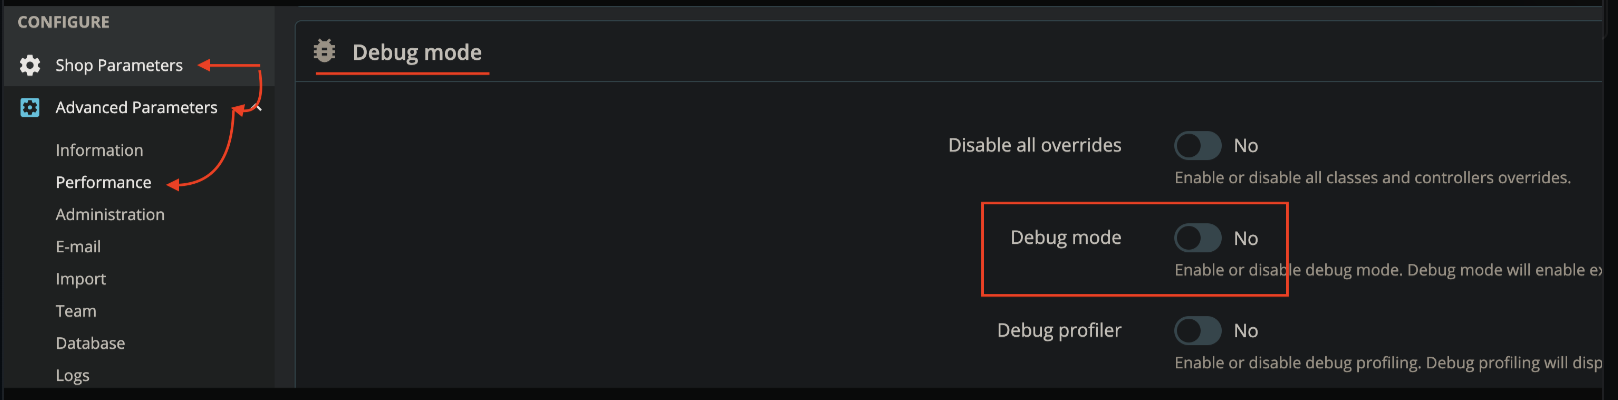
Task: Toggle the Disable all overrides switch
Action: (x=1197, y=146)
